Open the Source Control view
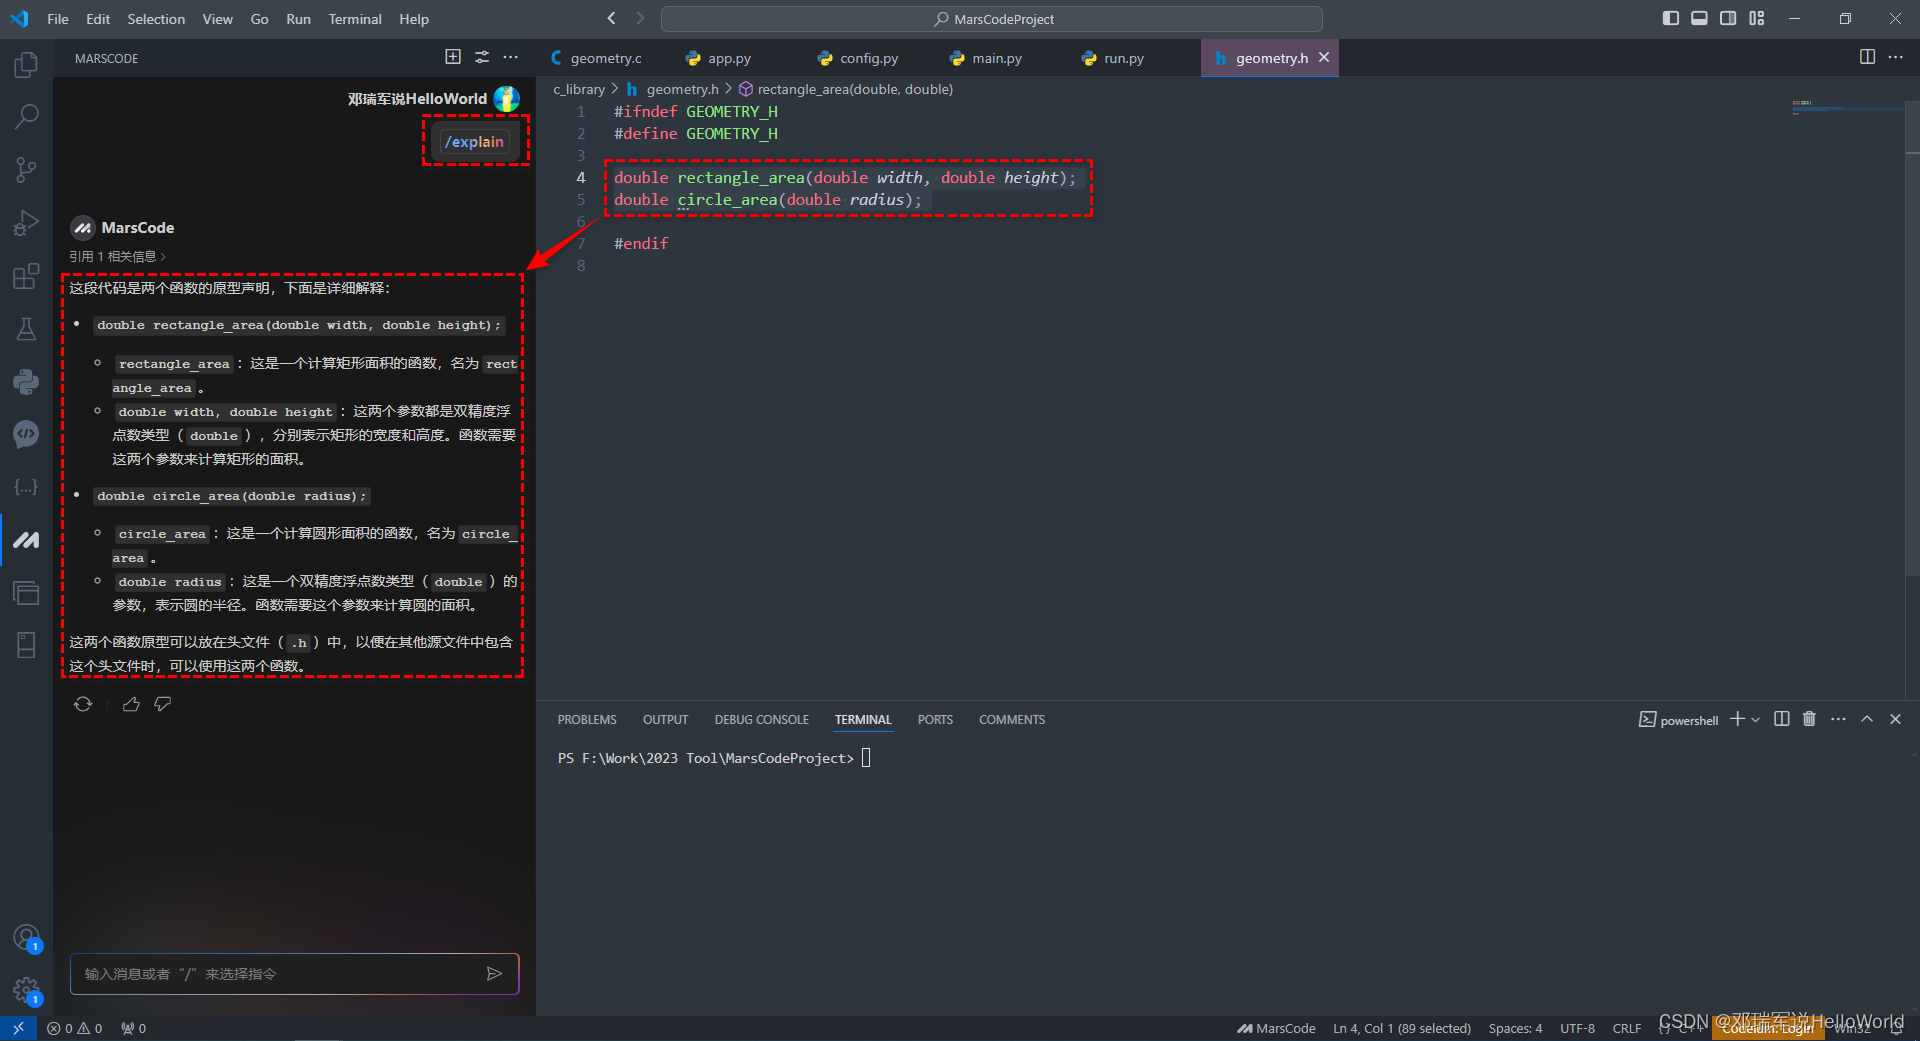This screenshot has height=1041, width=1920. pyautogui.click(x=26, y=170)
